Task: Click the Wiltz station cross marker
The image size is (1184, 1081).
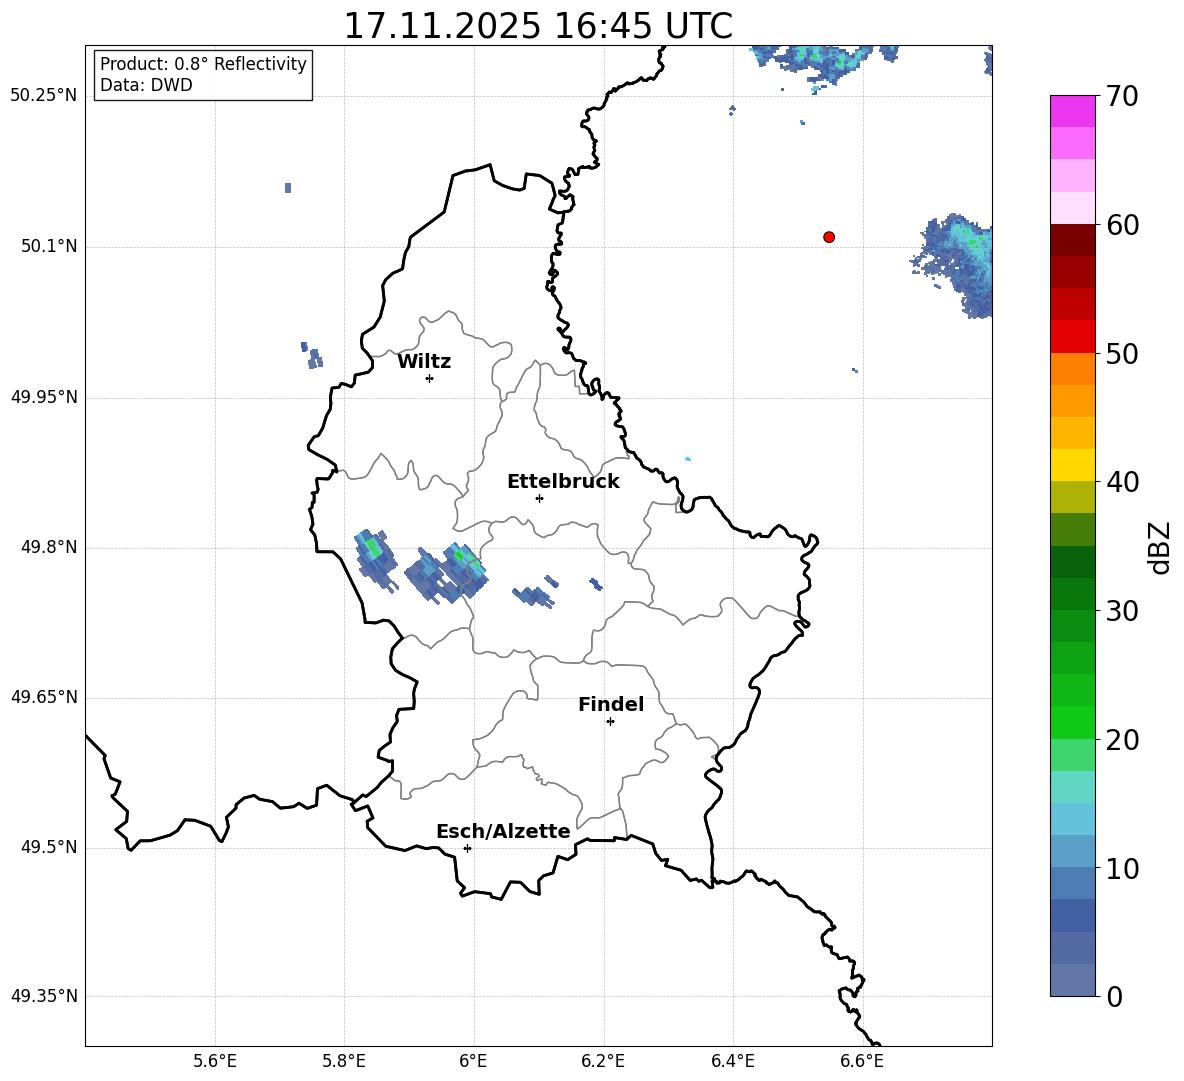Action: pyautogui.click(x=430, y=378)
